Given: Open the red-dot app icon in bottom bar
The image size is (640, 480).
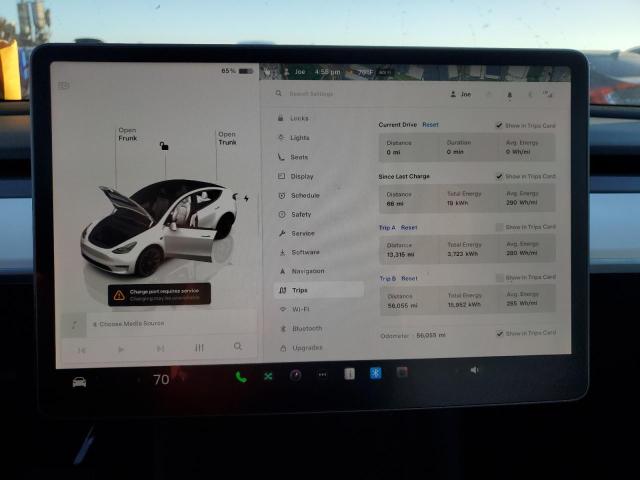Looking at the screenshot, I should coord(402,372).
